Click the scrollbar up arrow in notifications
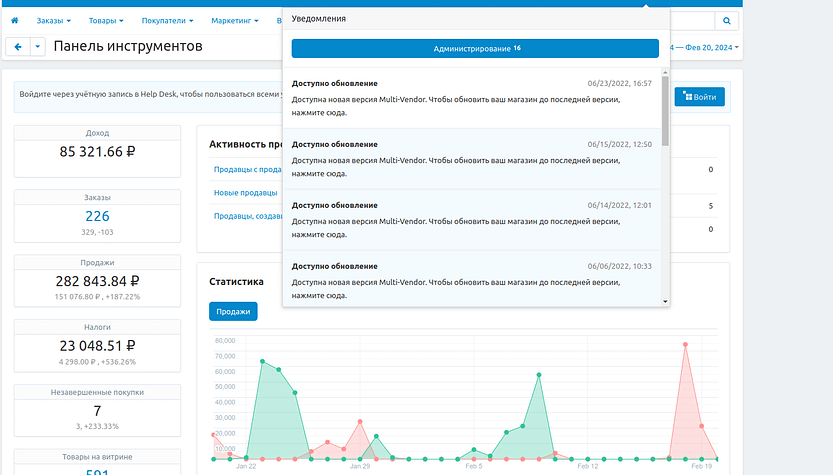 pos(665,73)
